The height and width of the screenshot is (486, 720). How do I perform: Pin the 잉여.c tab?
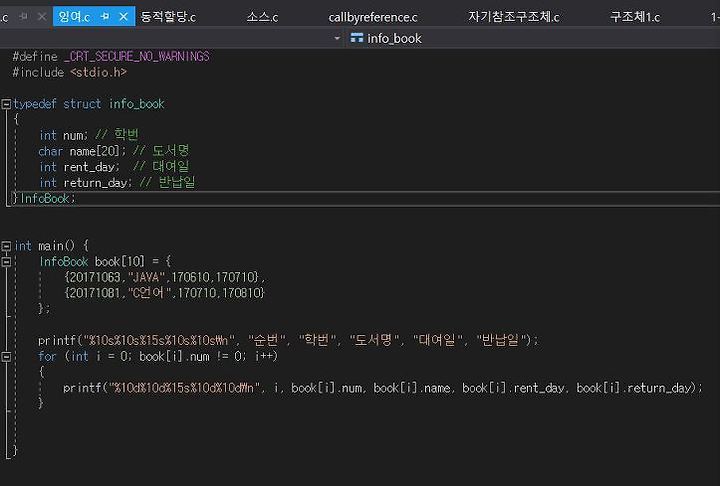click(105, 17)
